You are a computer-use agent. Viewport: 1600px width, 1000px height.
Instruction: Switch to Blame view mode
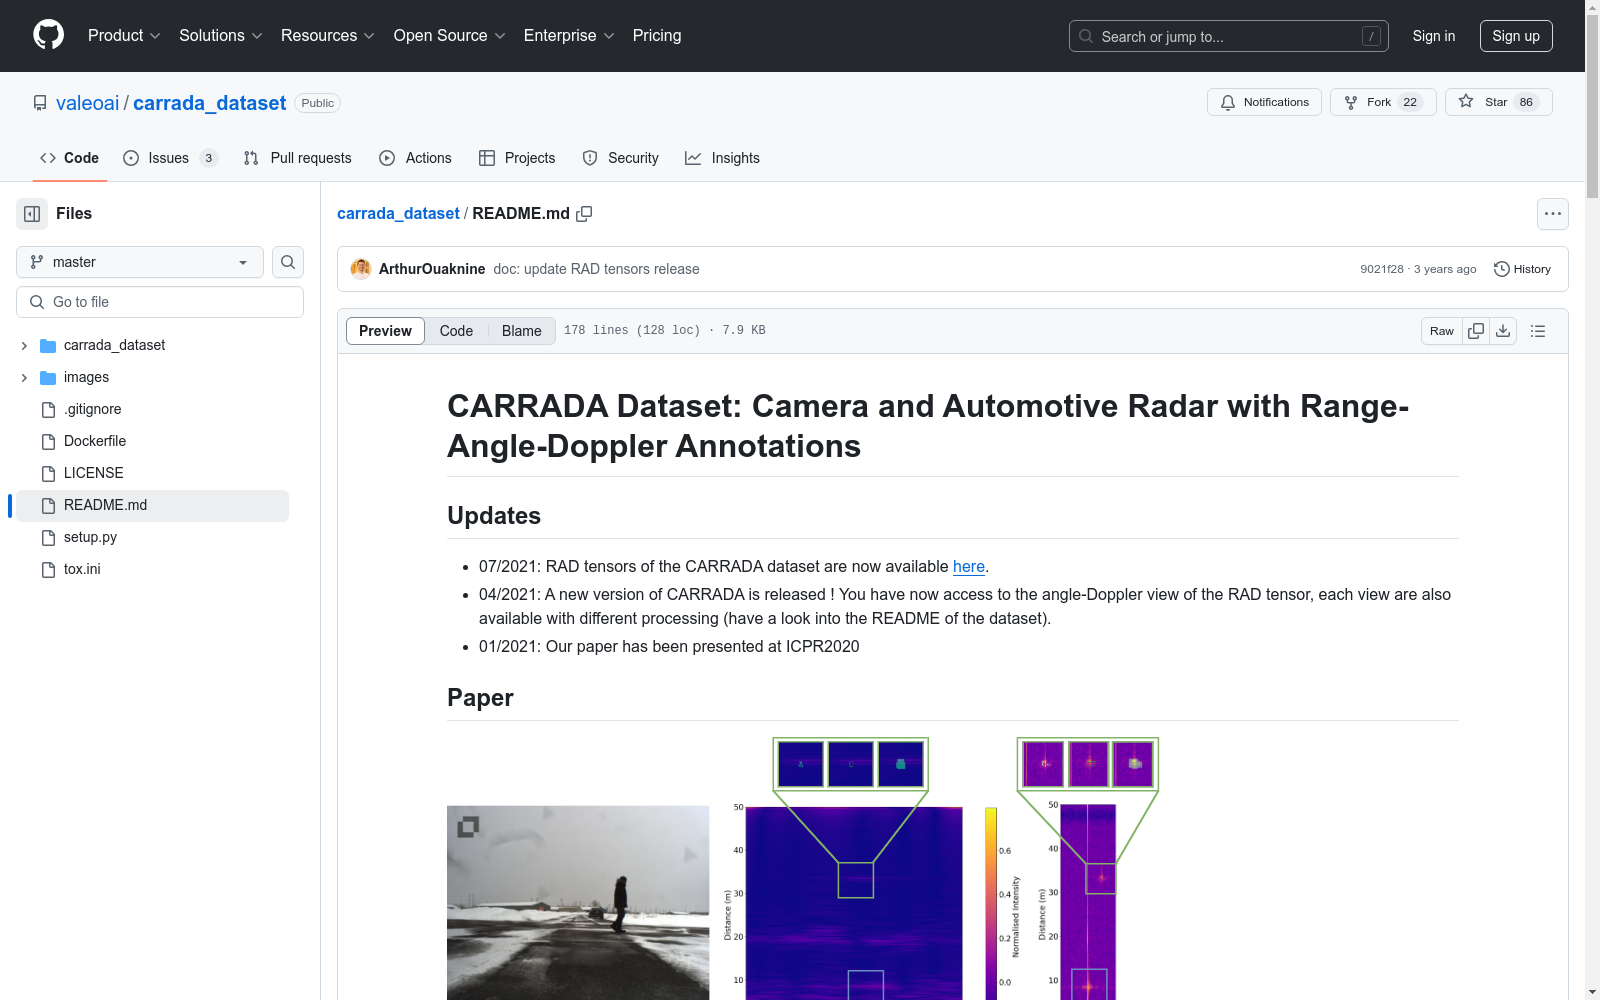521,331
